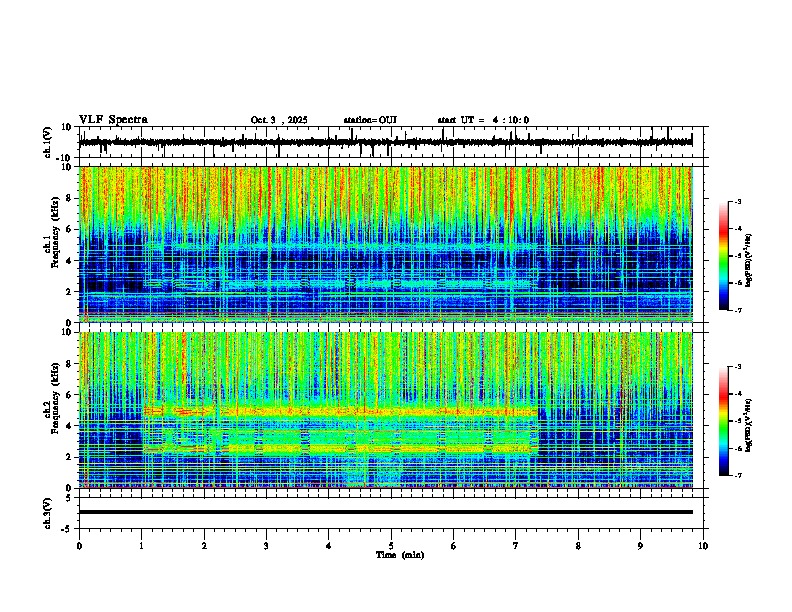Click the ch.2 spectrogram color scale bar
This screenshot has height=612, width=792.
pos(723,421)
